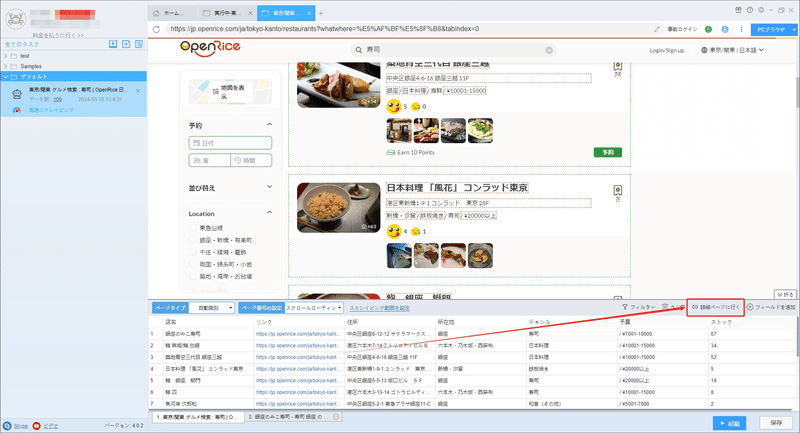Viewport: 800px width, 433px height.
Task: Click the 起動 start button
Action: pos(729,423)
